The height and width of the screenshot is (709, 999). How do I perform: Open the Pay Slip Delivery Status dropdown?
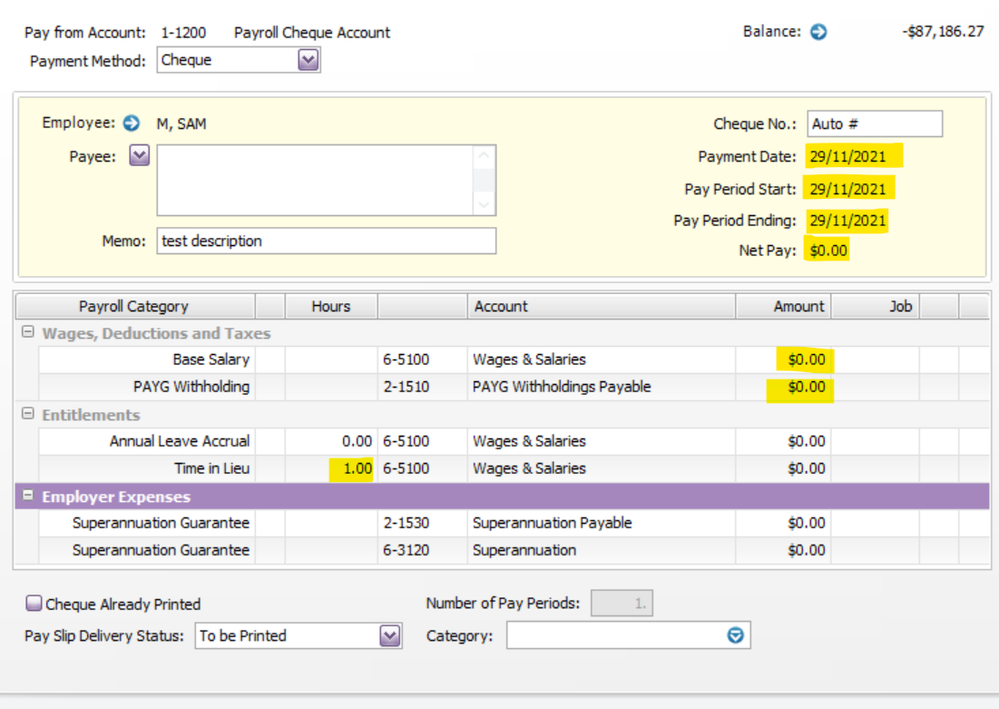point(390,636)
